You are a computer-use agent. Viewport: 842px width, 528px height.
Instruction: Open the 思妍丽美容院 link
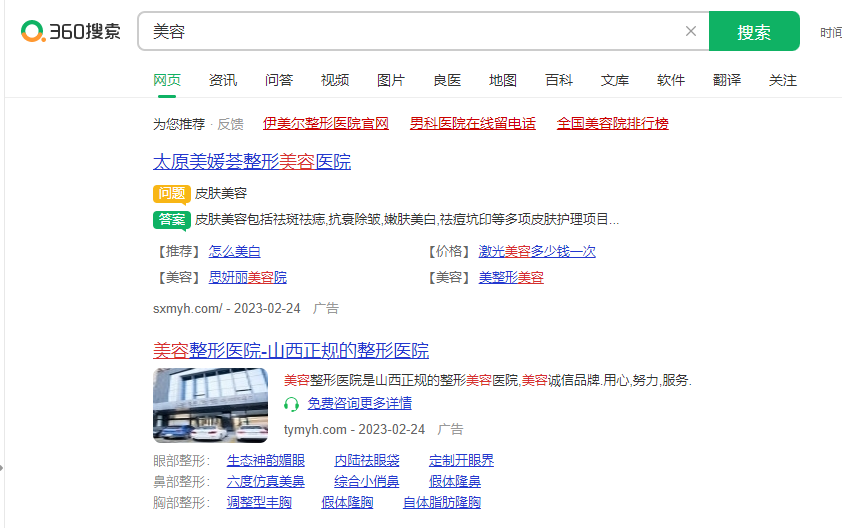(248, 277)
